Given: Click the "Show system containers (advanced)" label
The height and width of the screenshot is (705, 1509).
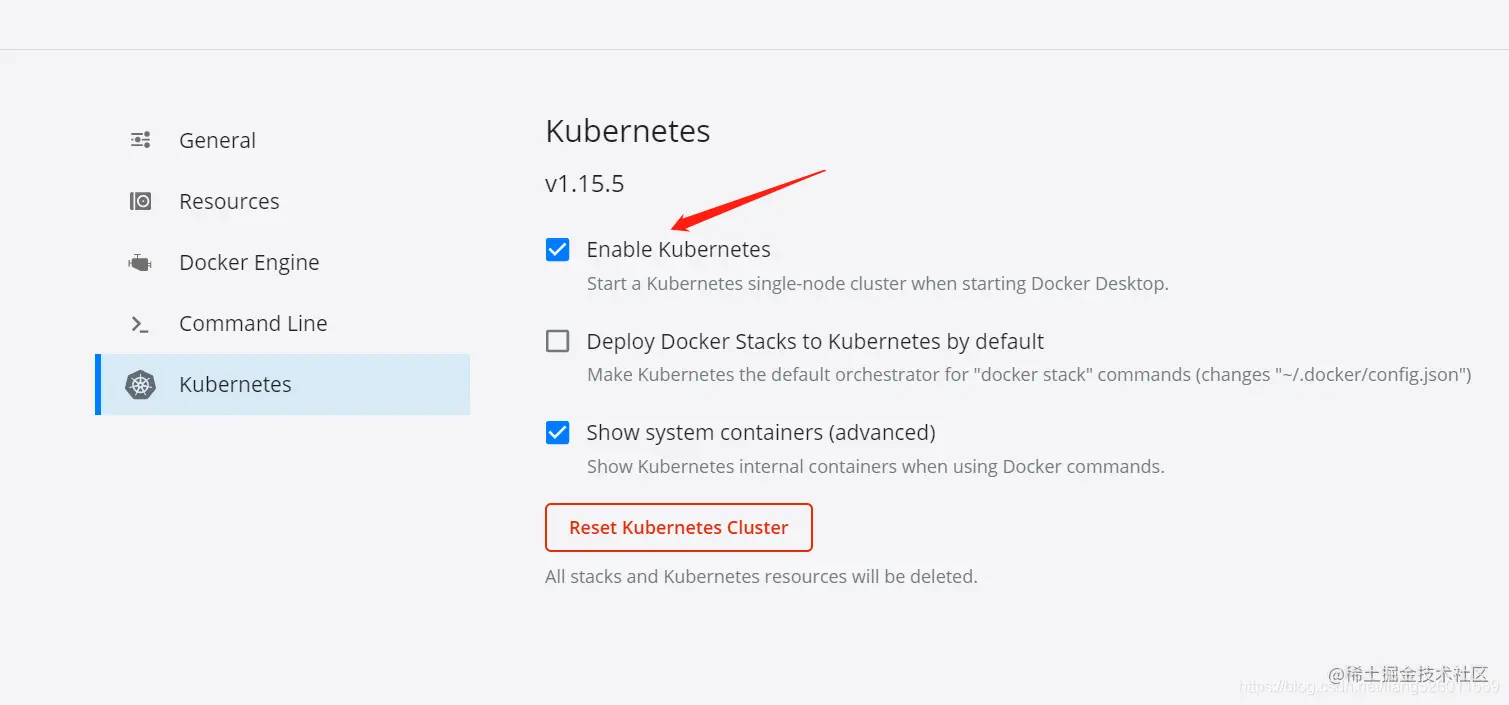Looking at the screenshot, I should pyautogui.click(x=761, y=433).
